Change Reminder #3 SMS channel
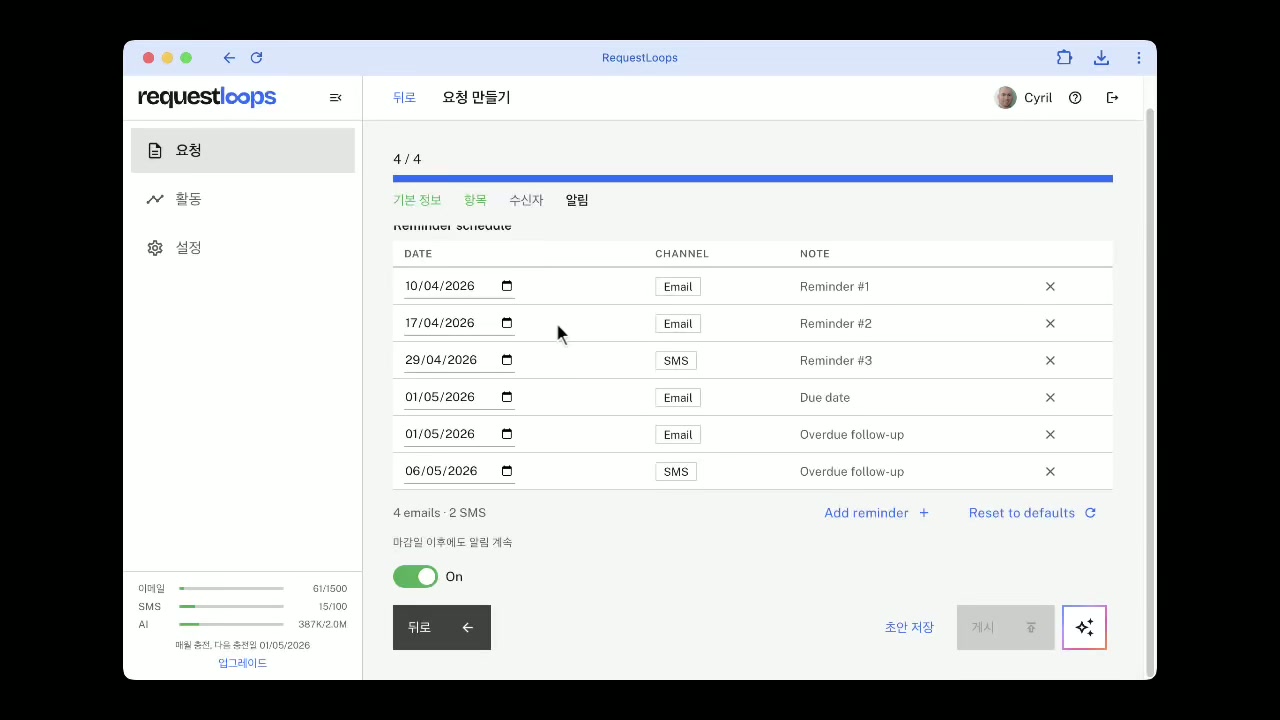The height and width of the screenshot is (720, 1280). click(675, 361)
